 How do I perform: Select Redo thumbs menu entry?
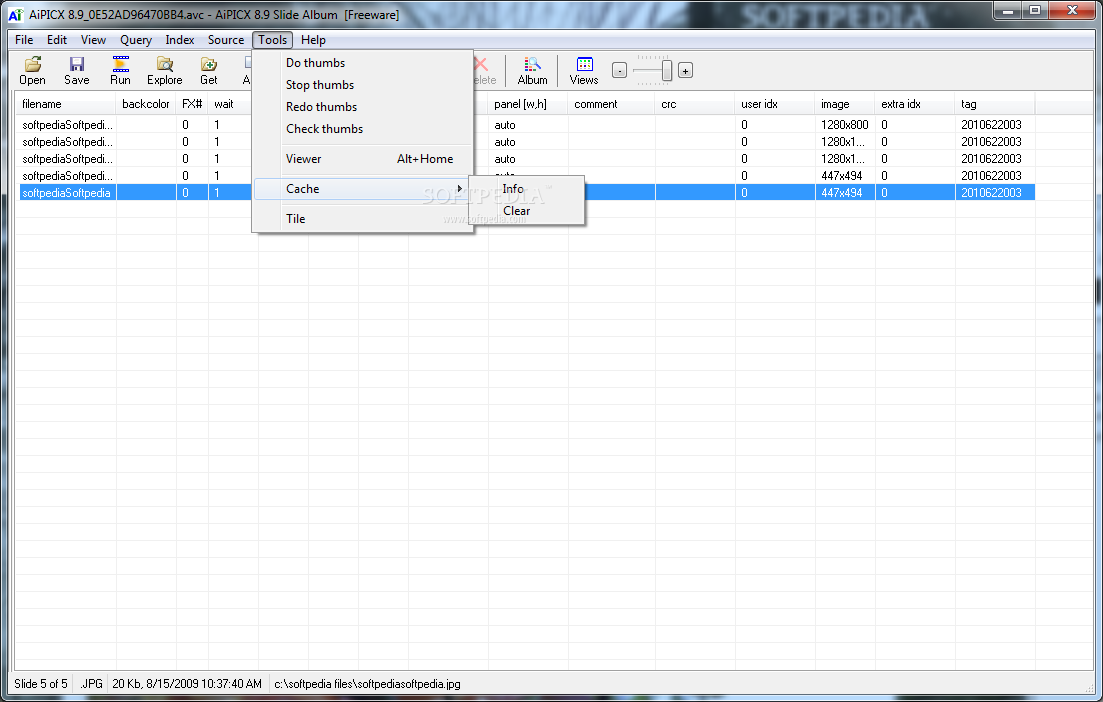[x=363, y=107]
